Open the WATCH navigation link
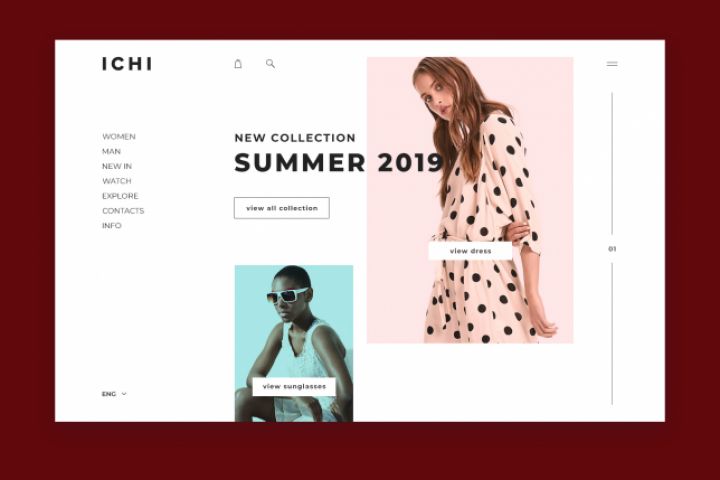This screenshot has width=720, height=480. pyautogui.click(x=117, y=181)
